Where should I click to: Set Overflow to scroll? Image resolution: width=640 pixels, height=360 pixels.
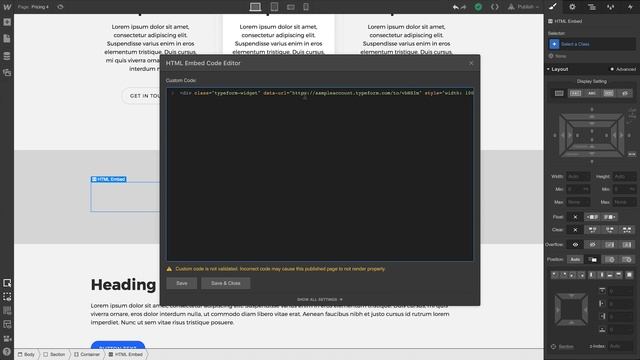tap(609, 245)
